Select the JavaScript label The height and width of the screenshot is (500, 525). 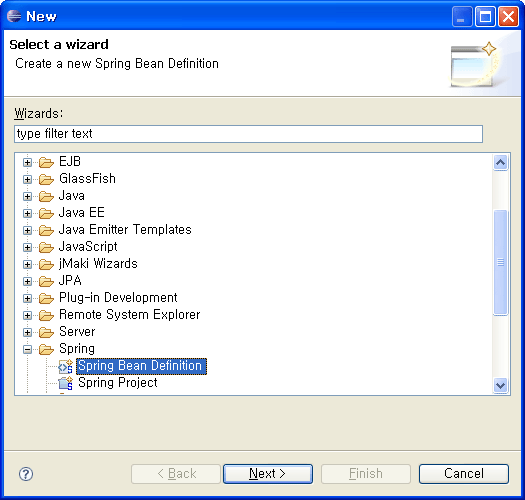point(88,247)
